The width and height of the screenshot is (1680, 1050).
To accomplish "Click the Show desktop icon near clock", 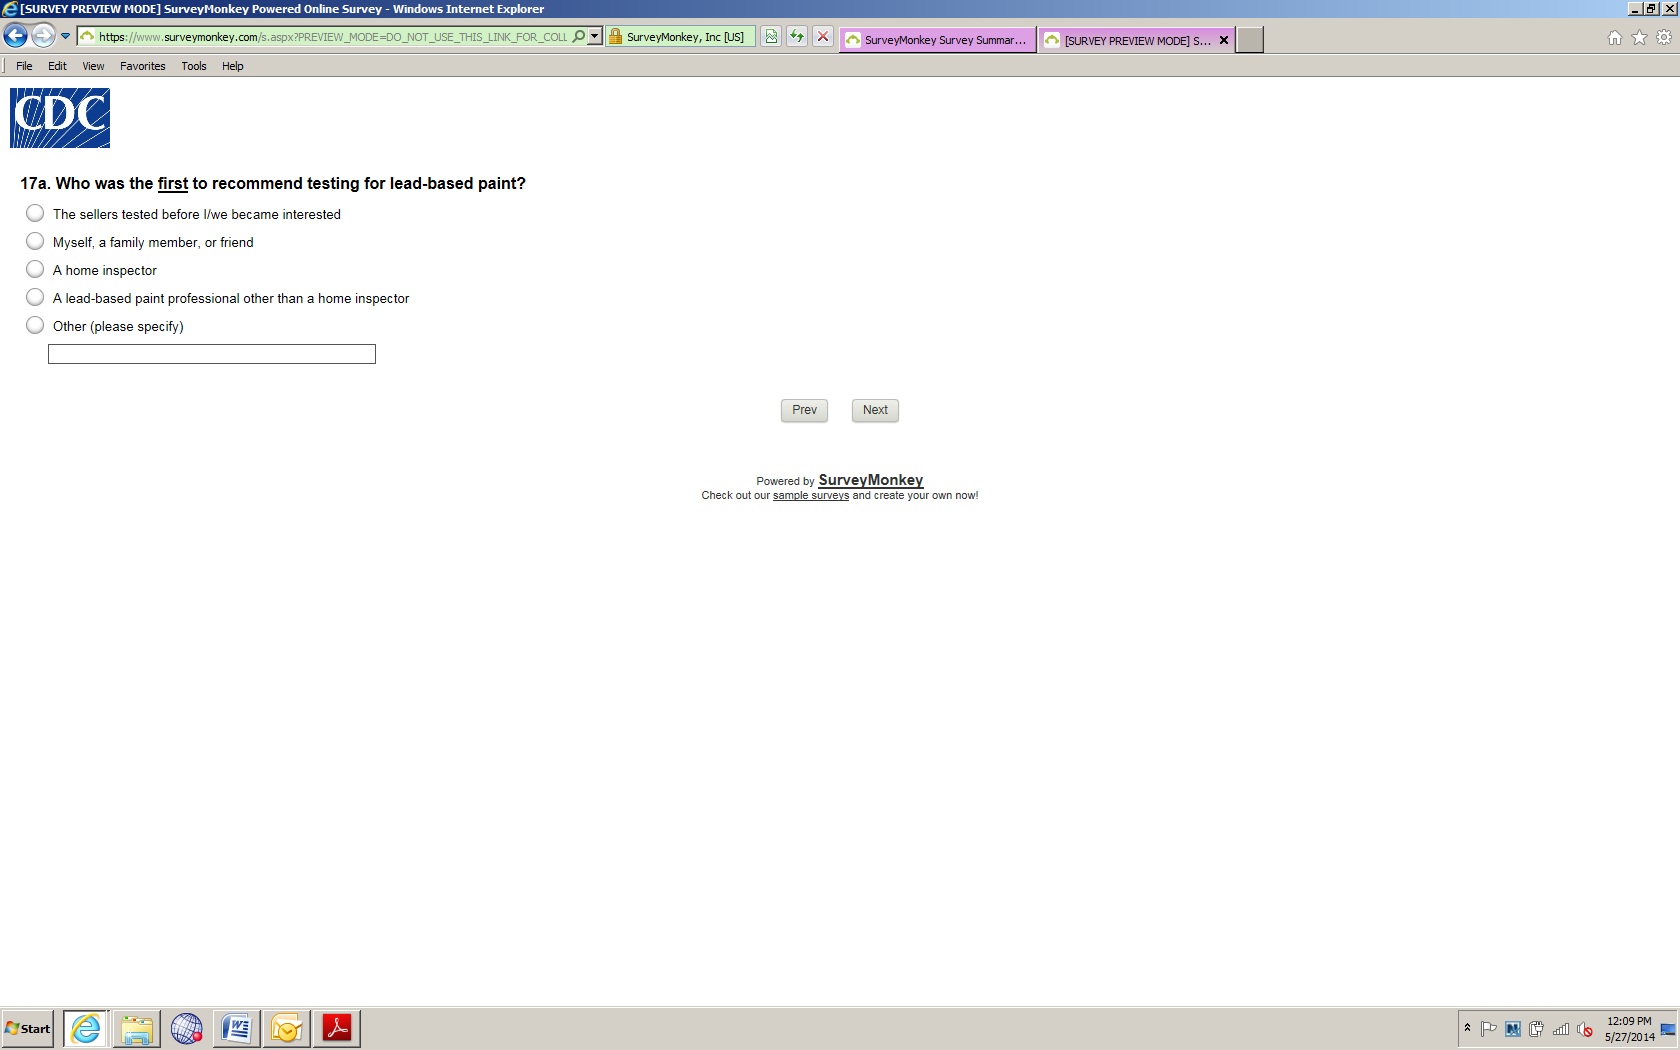I will tap(1668, 1029).
